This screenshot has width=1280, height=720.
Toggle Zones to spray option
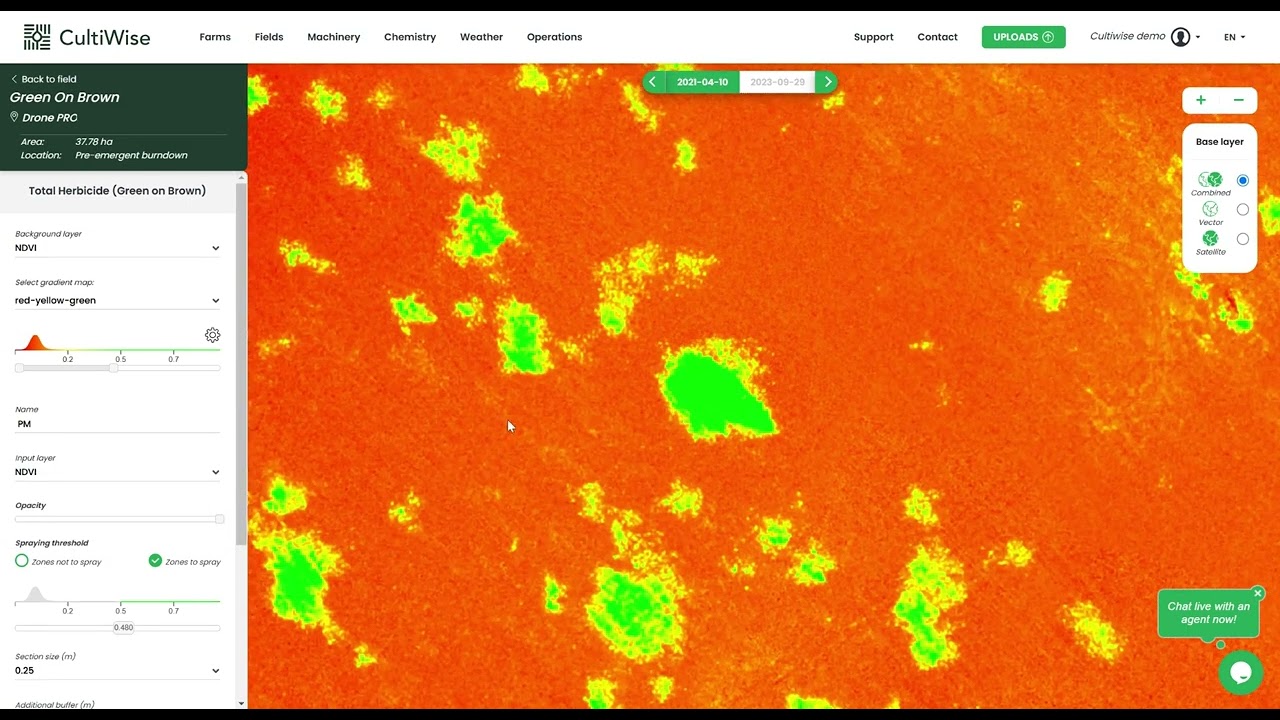(155, 561)
